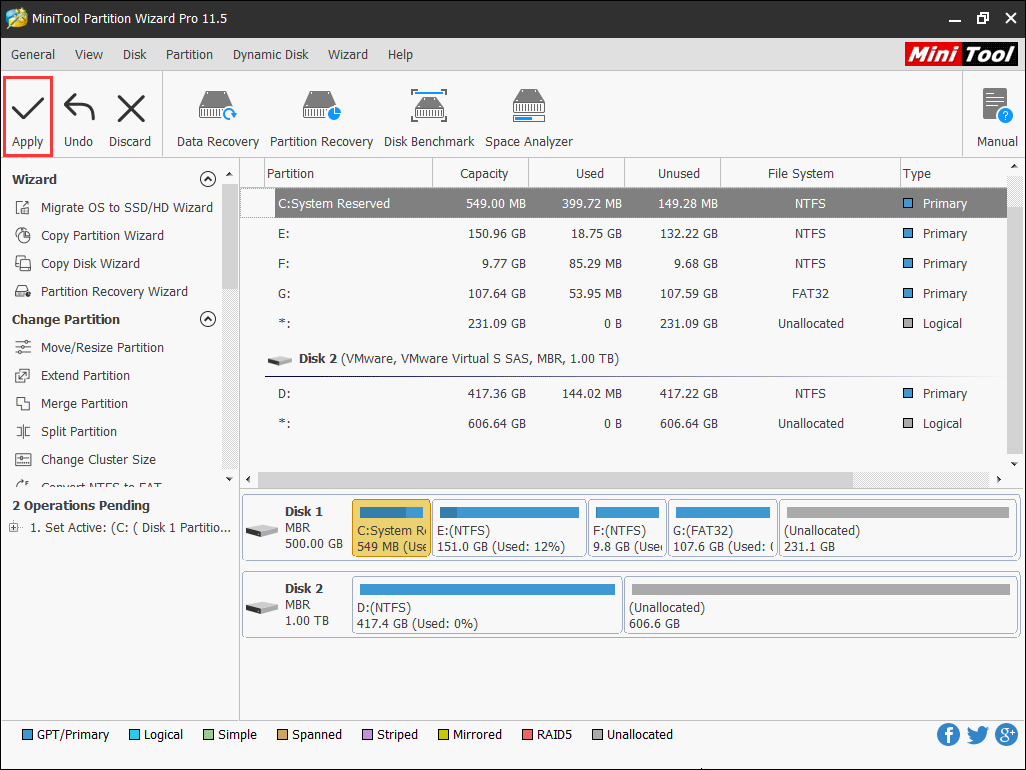Viewport: 1026px width, 770px height.
Task: Select D:(NTFS) block in disk map
Action: pos(487,605)
